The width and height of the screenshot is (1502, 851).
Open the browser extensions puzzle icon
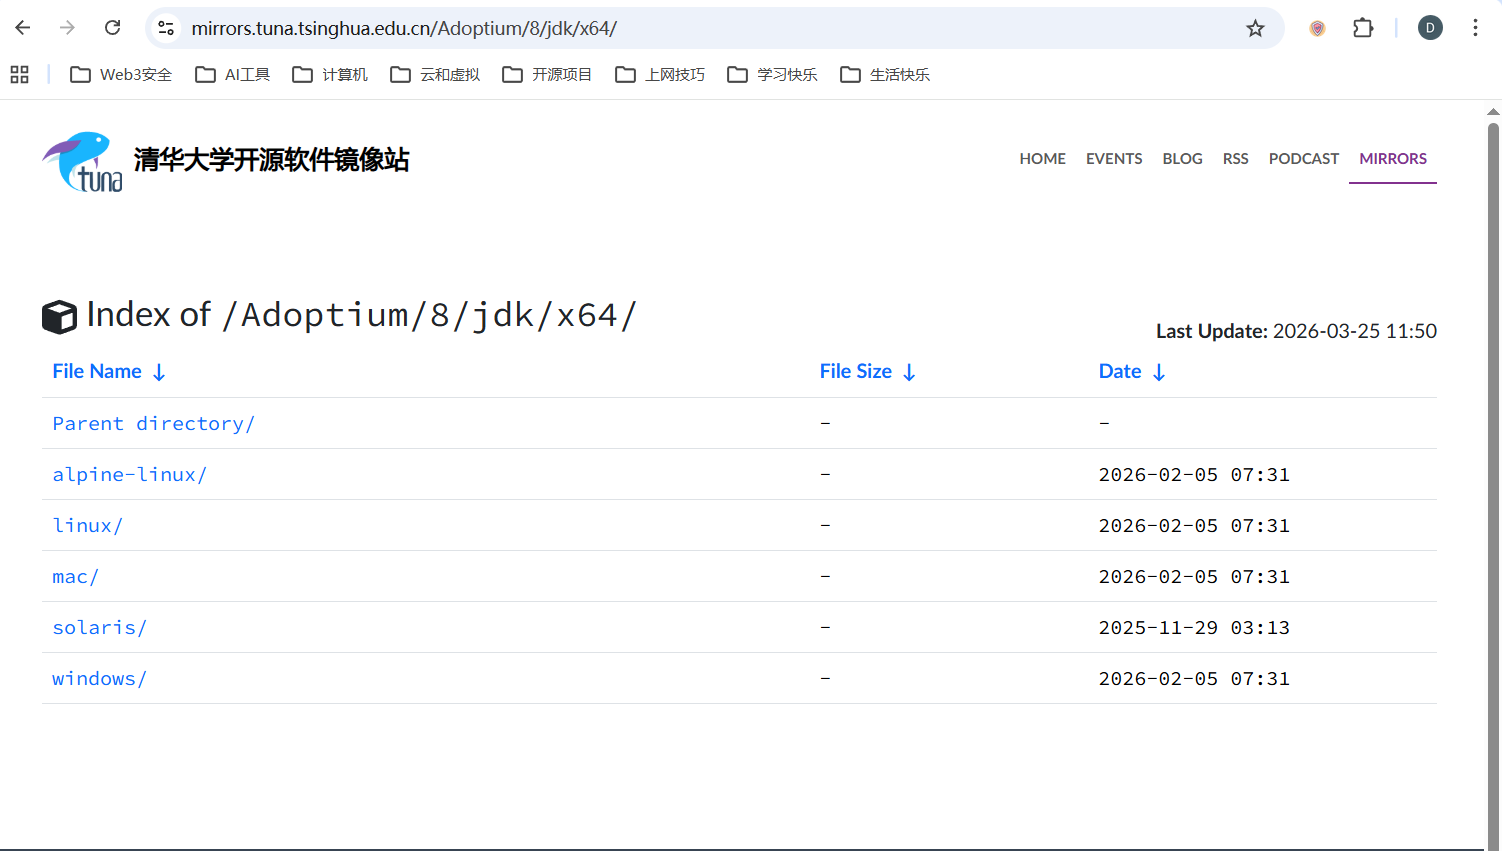click(1363, 28)
